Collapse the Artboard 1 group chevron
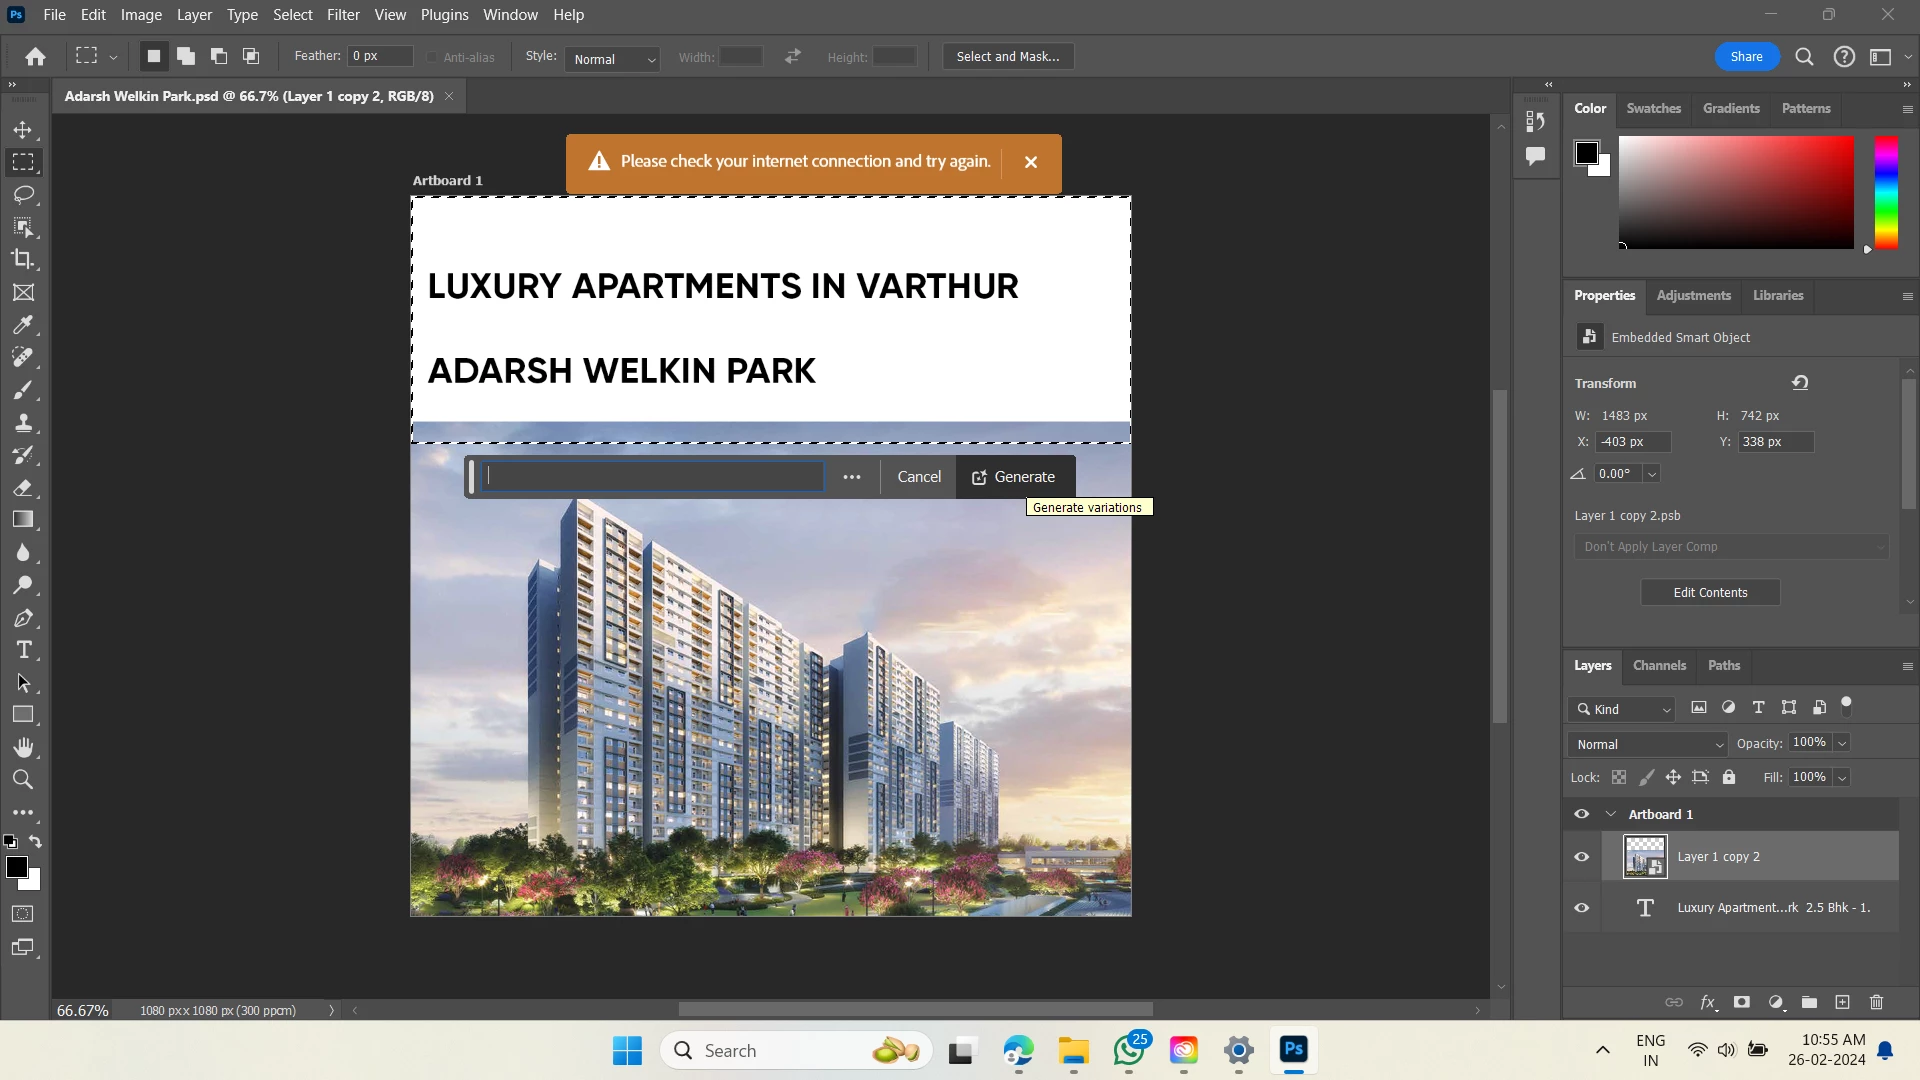 pos(1611,814)
